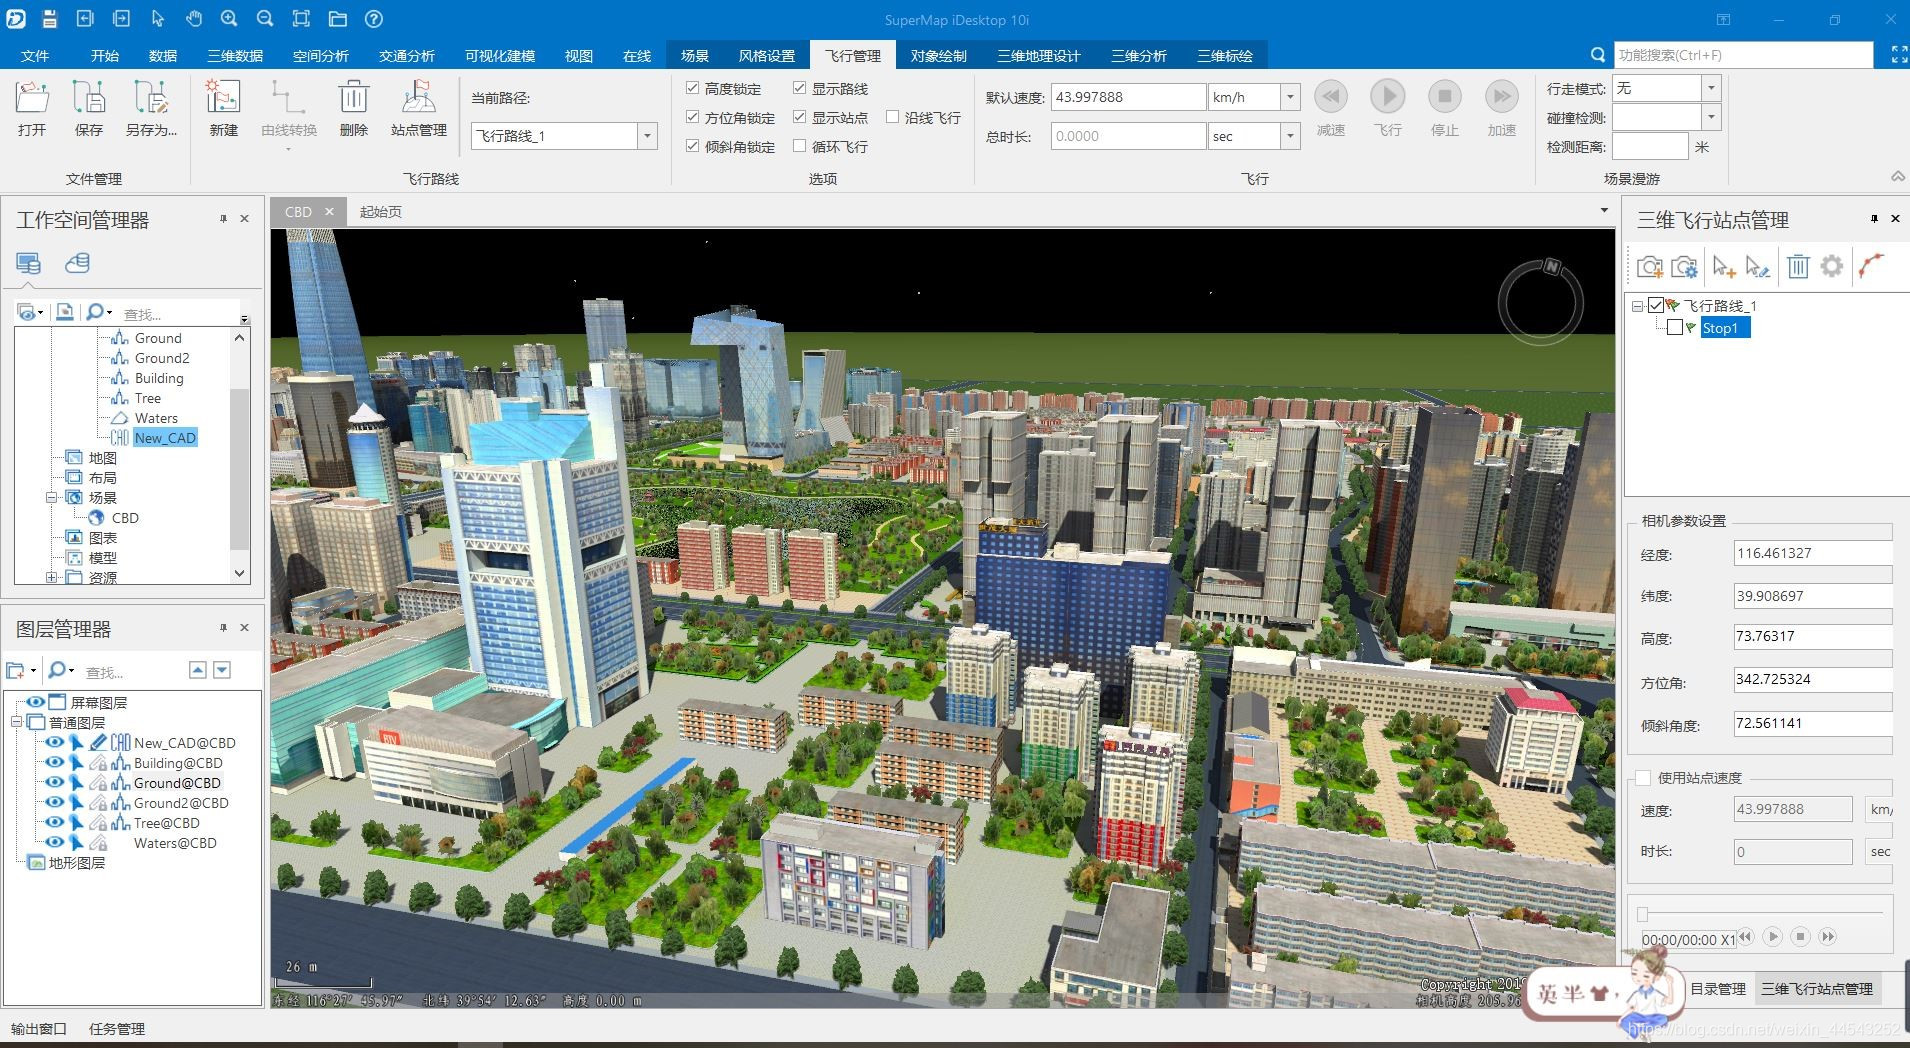Click the save icon in title bar
Viewport: 1910px width, 1048px height.
pyautogui.click(x=49, y=19)
